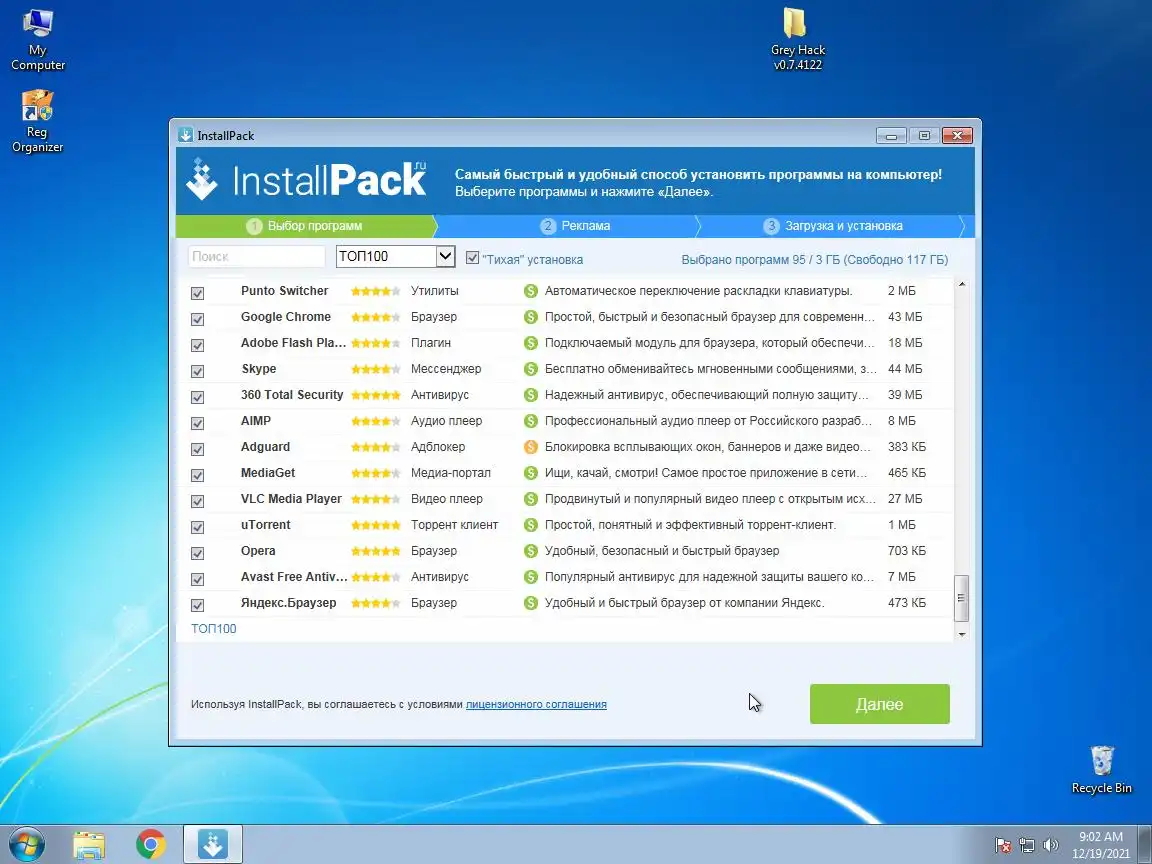Toggle the AIMP checkbox
The image size is (1152, 864).
(198, 423)
